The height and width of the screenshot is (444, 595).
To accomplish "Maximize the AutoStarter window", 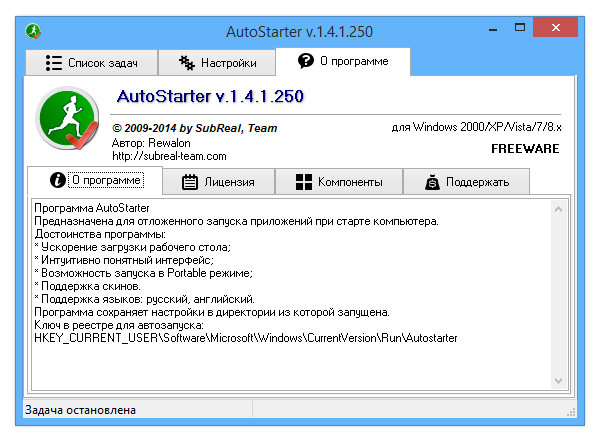I will point(520,27).
